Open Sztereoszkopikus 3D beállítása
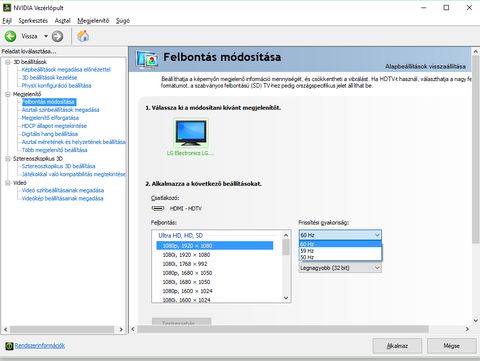This screenshot has height=361, width=480. 58,166
